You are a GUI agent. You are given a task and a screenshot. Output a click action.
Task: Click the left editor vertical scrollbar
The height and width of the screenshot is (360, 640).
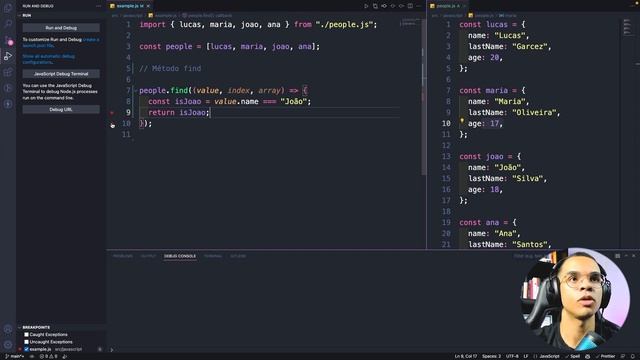tap(423, 98)
